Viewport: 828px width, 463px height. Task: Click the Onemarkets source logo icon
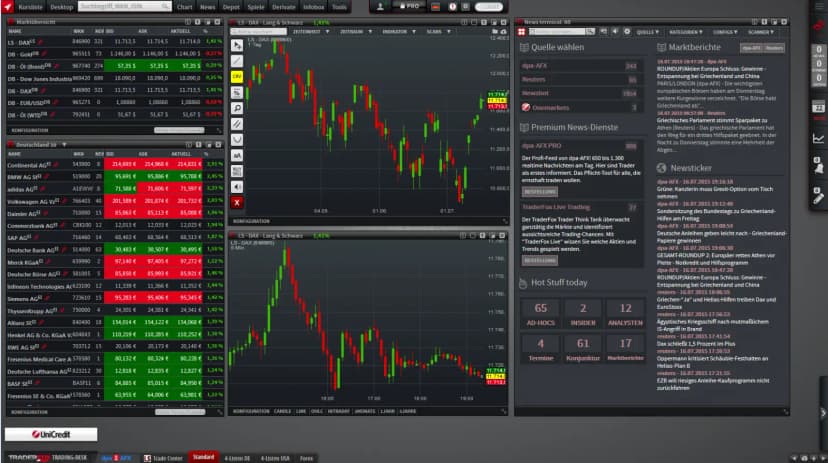pyautogui.click(x=526, y=107)
